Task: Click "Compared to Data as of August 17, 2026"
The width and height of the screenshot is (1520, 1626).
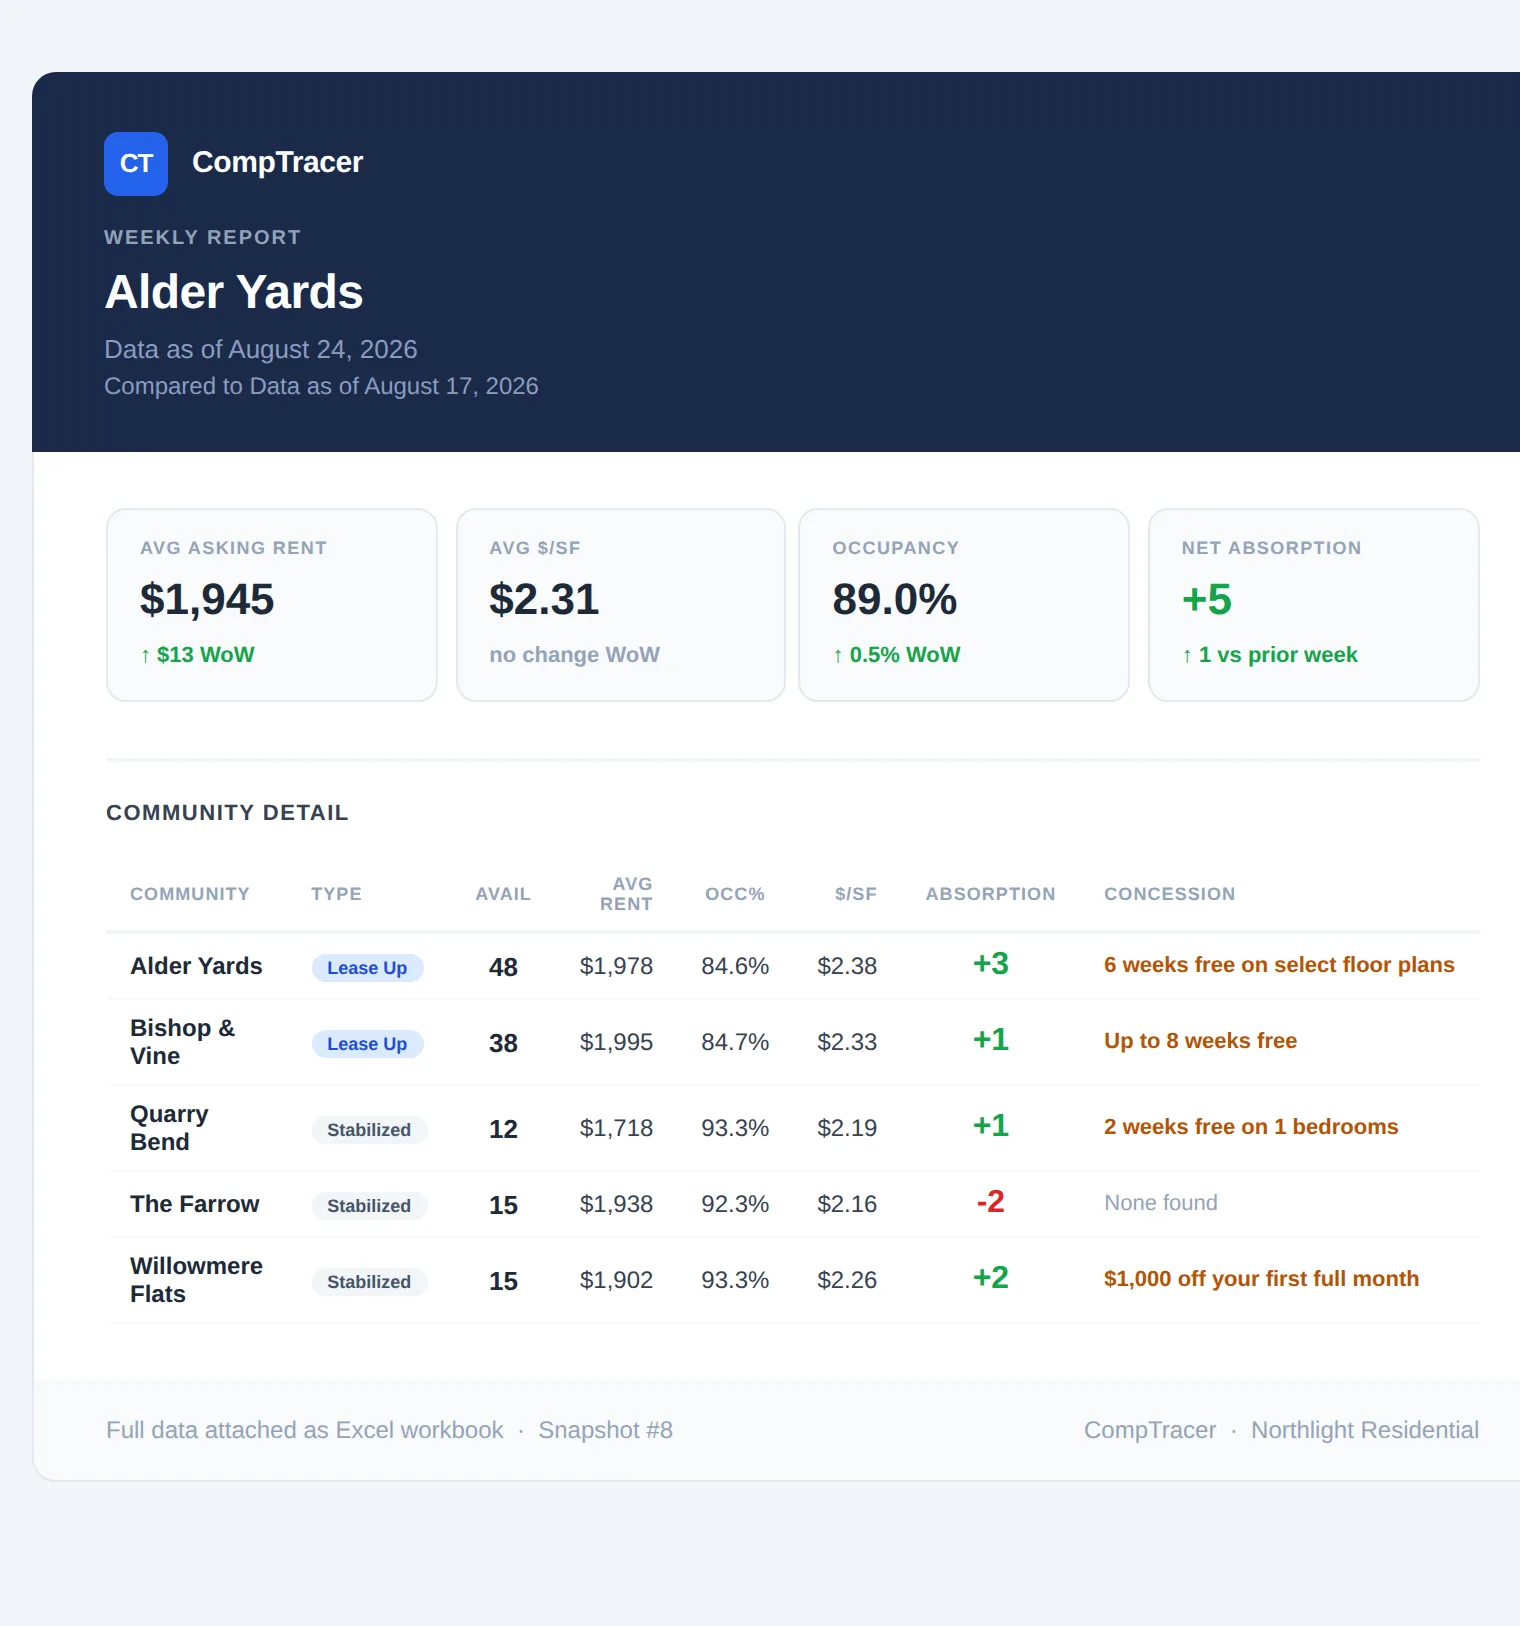Action: (321, 386)
